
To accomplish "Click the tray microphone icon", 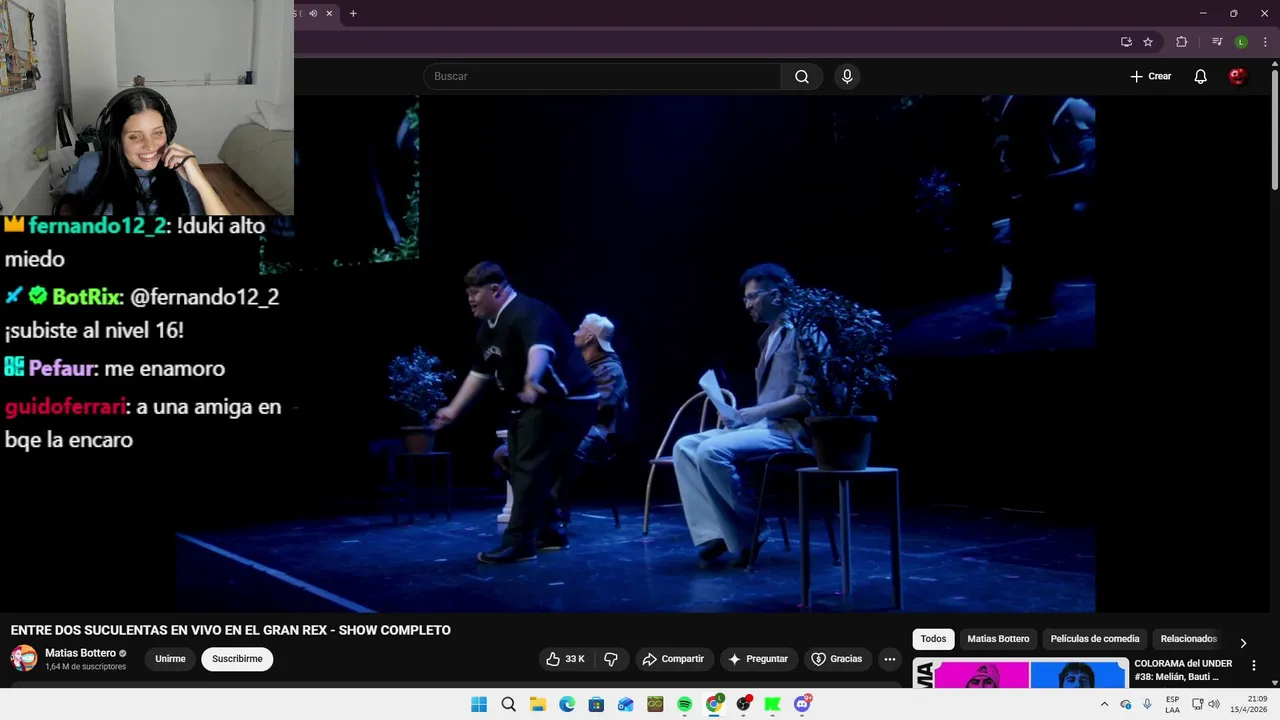I will click(1147, 704).
